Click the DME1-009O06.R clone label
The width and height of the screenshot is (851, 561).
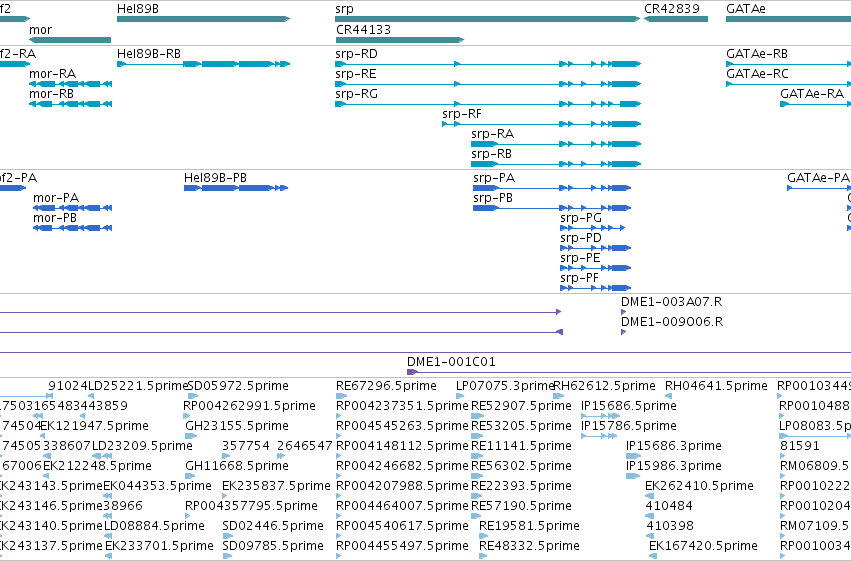672,322
